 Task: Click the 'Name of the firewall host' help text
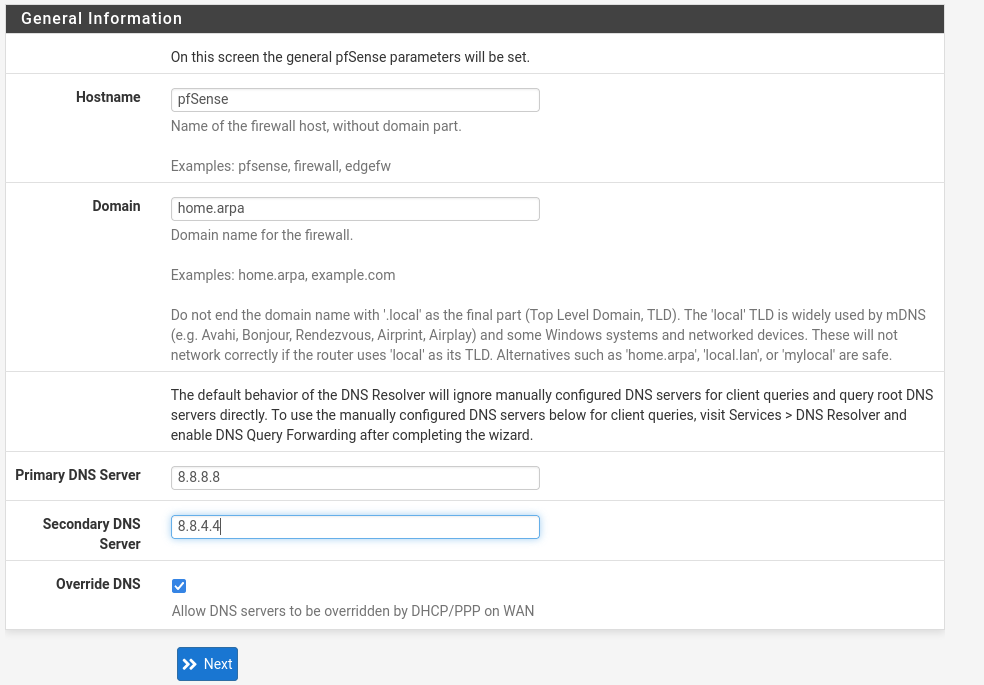(x=316, y=127)
